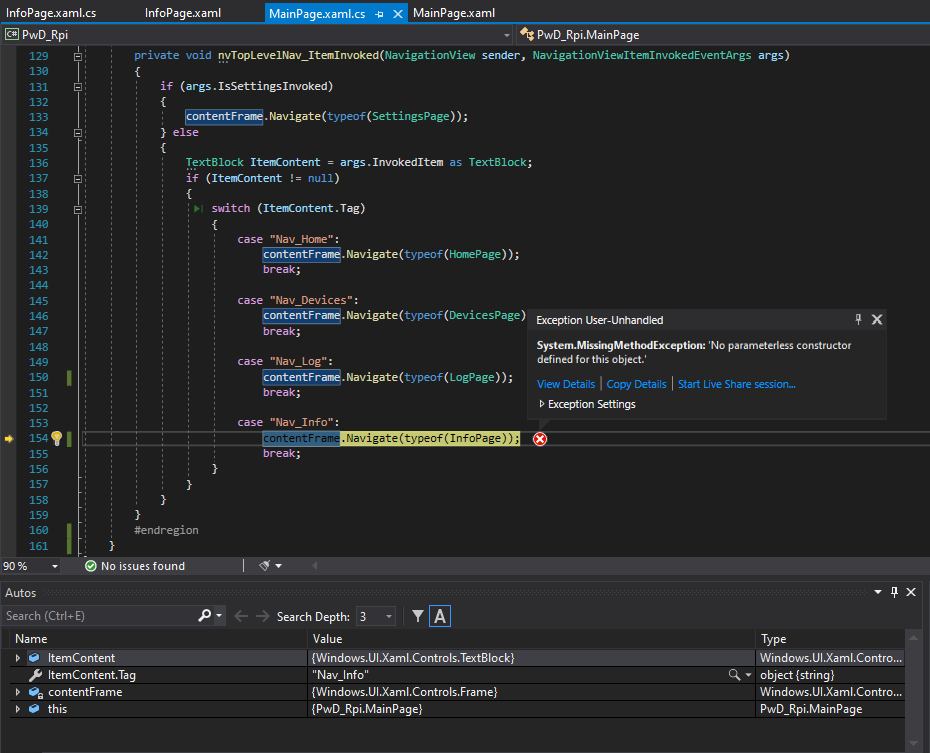Toggle pin on MainPage.xaml.cs tab
The image size is (930, 753).
click(378, 13)
